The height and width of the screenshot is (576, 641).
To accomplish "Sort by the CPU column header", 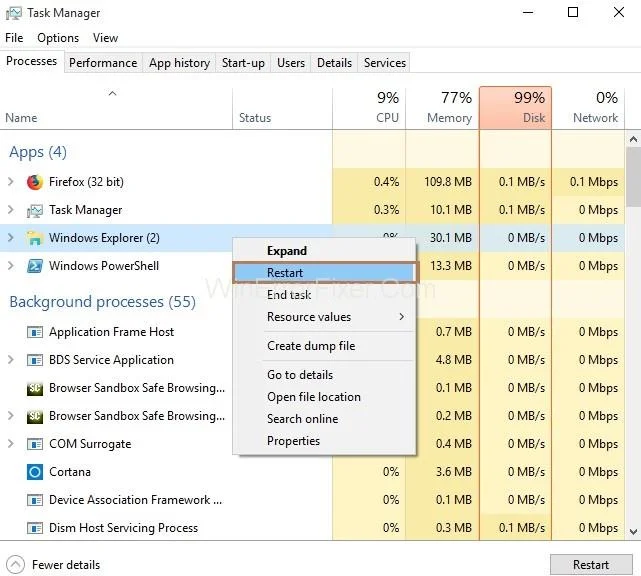I will (369, 109).
